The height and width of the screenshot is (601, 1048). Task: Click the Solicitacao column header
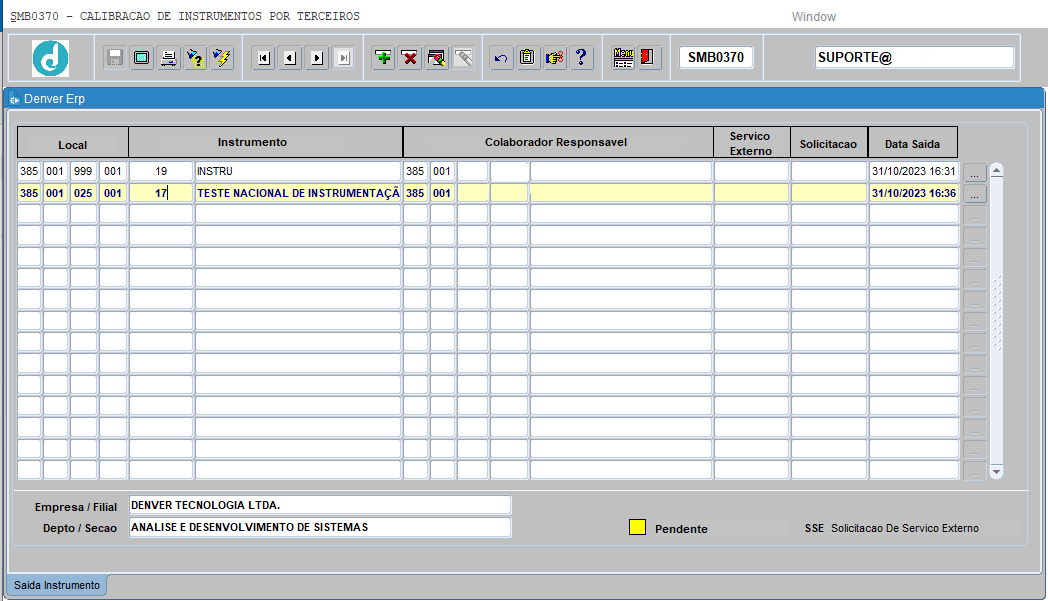829,143
